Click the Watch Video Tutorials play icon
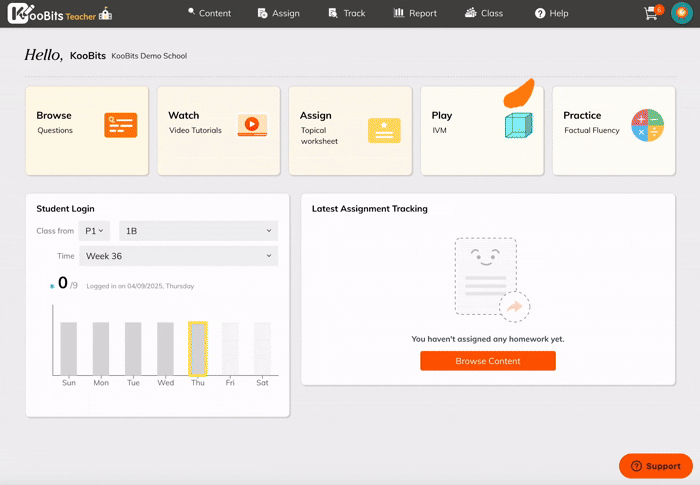This screenshot has width=700, height=485. coord(252,125)
